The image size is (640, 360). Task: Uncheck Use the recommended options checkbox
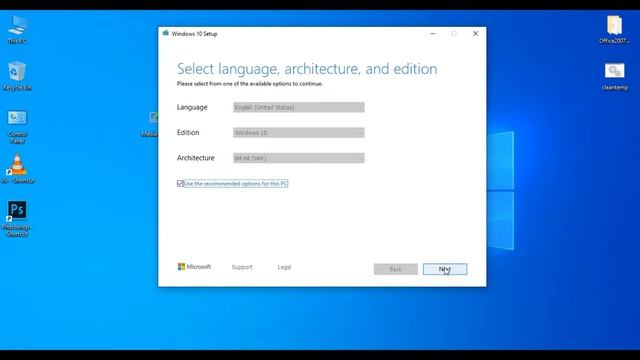(x=180, y=184)
